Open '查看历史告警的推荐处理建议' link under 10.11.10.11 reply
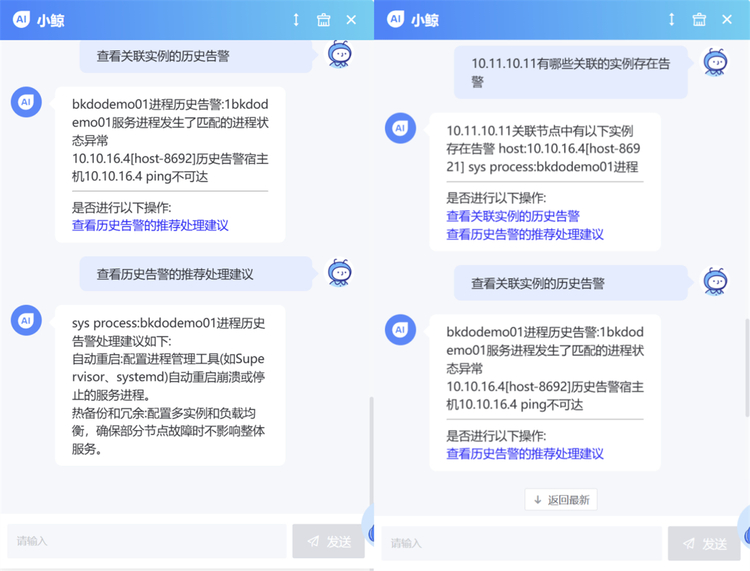The image size is (750, 571). [524, 234]
